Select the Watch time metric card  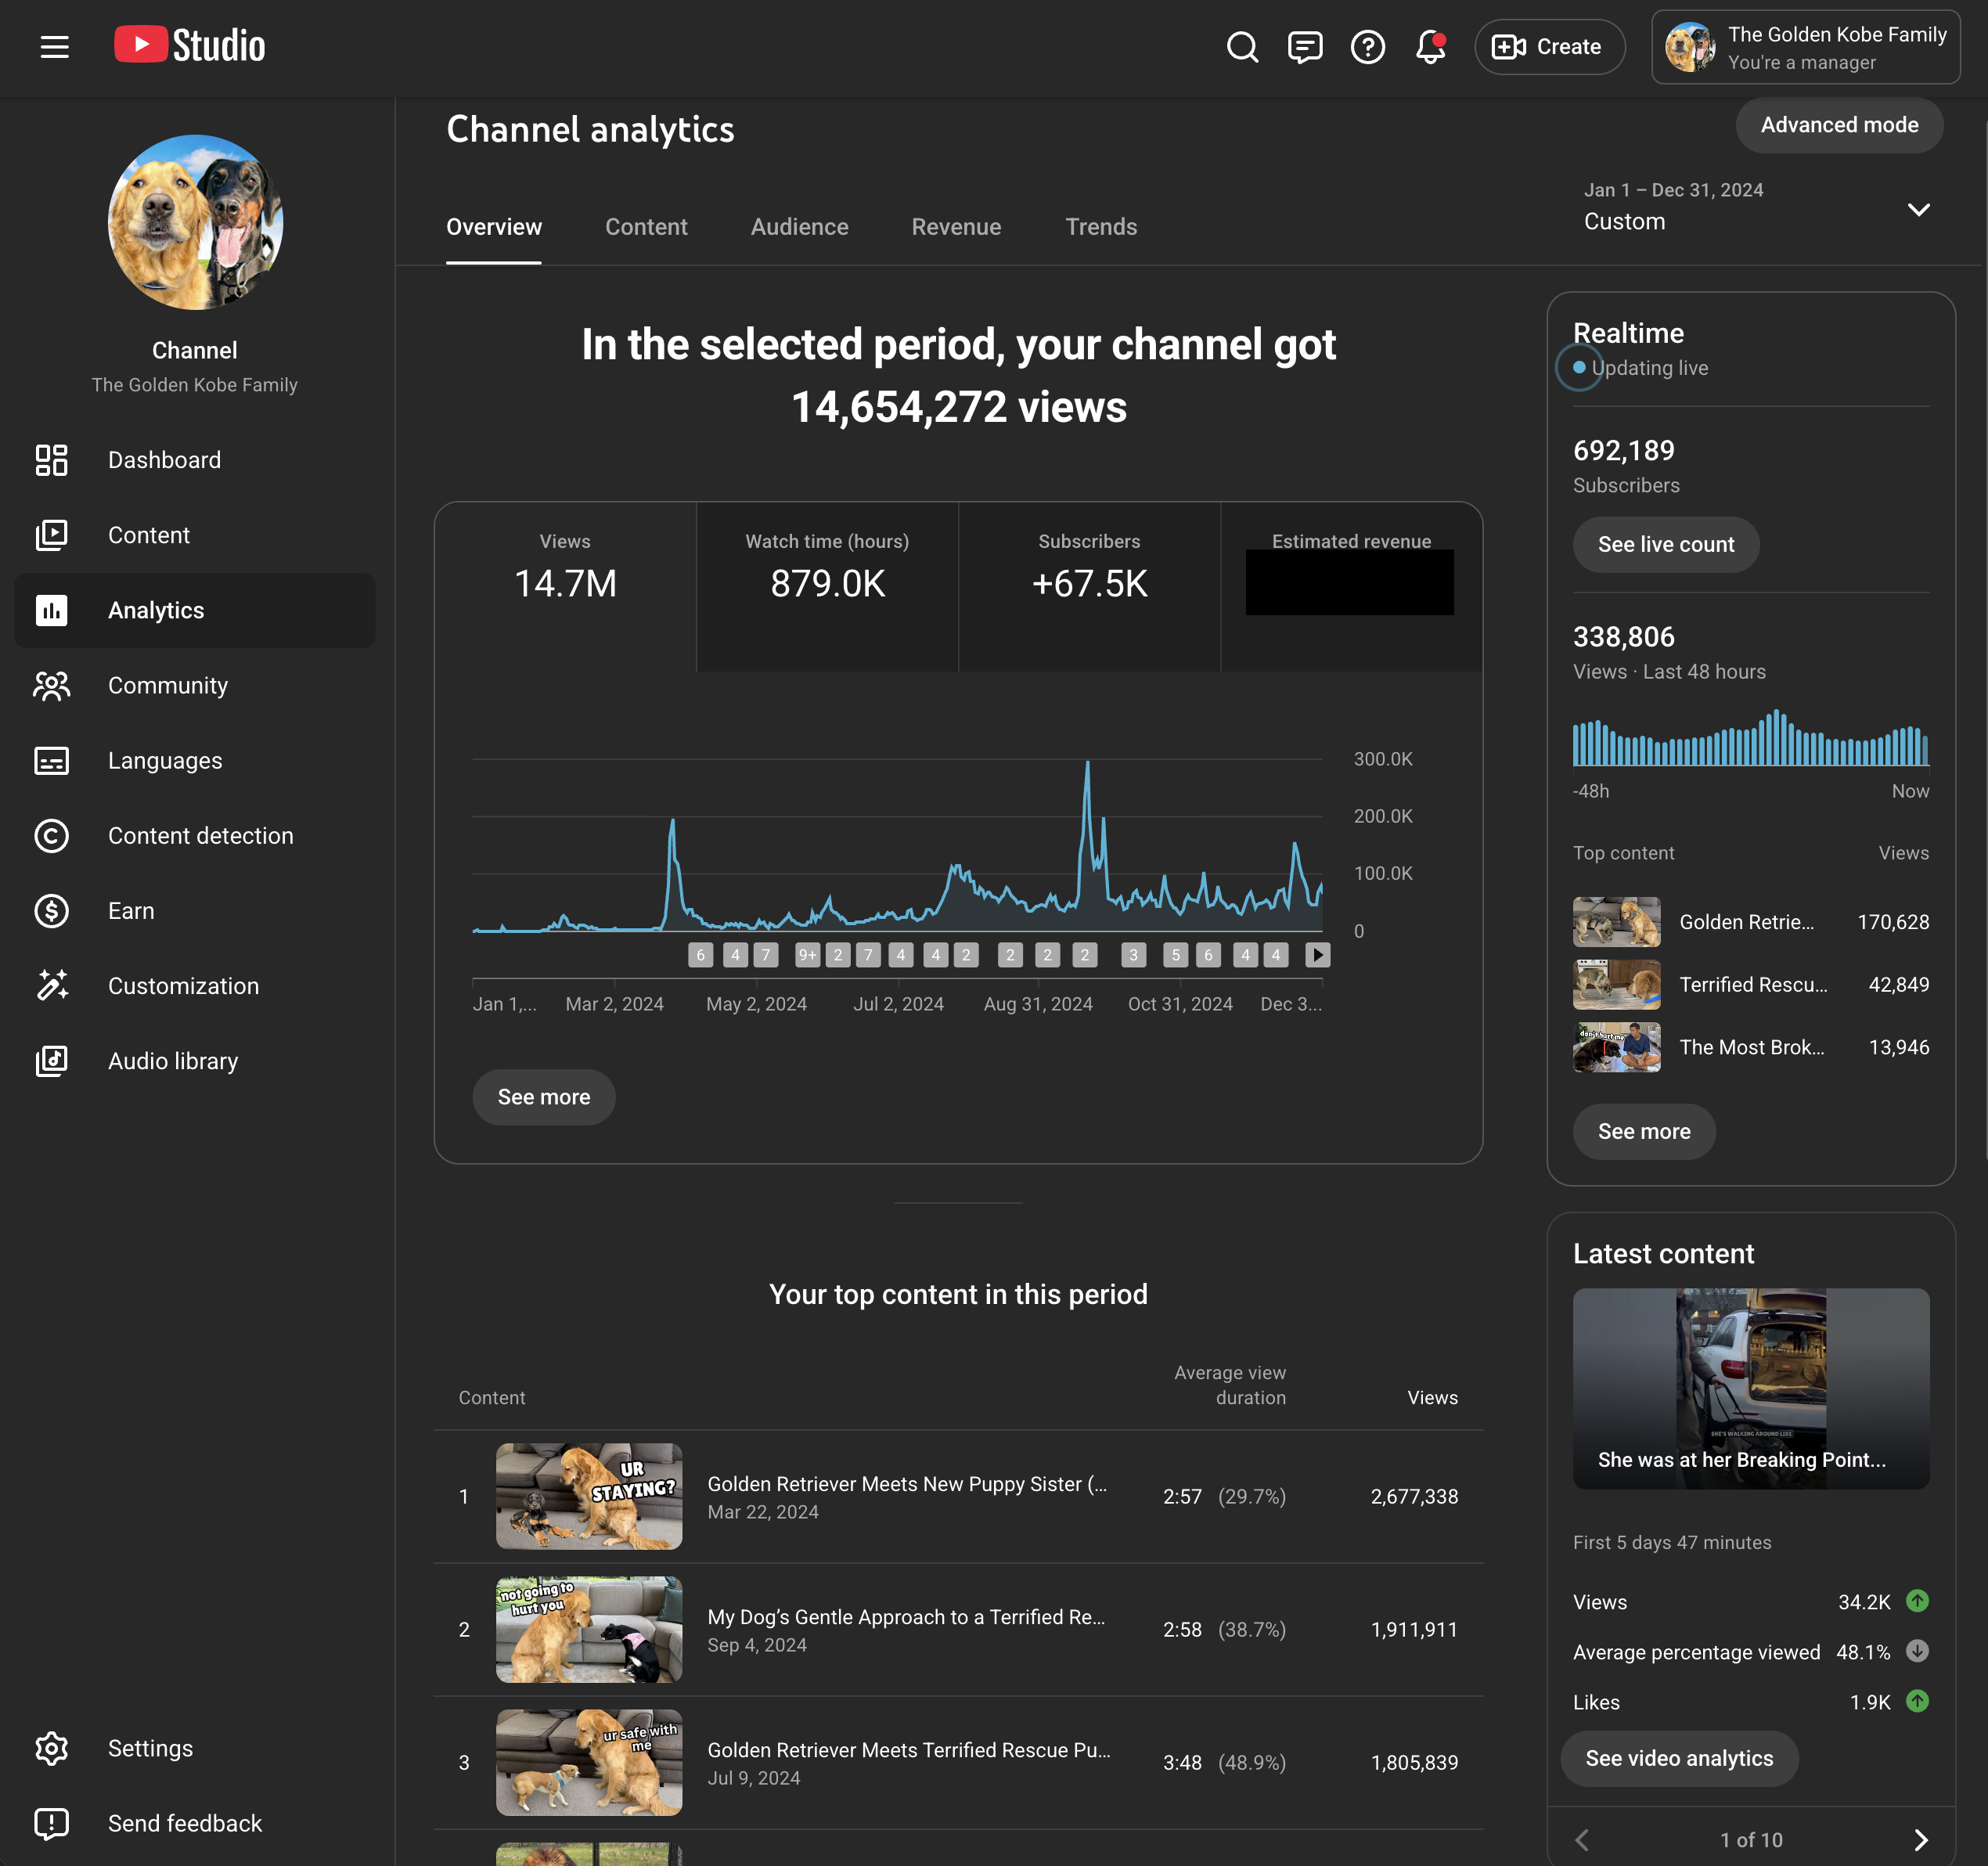click(x=827, y=585)
